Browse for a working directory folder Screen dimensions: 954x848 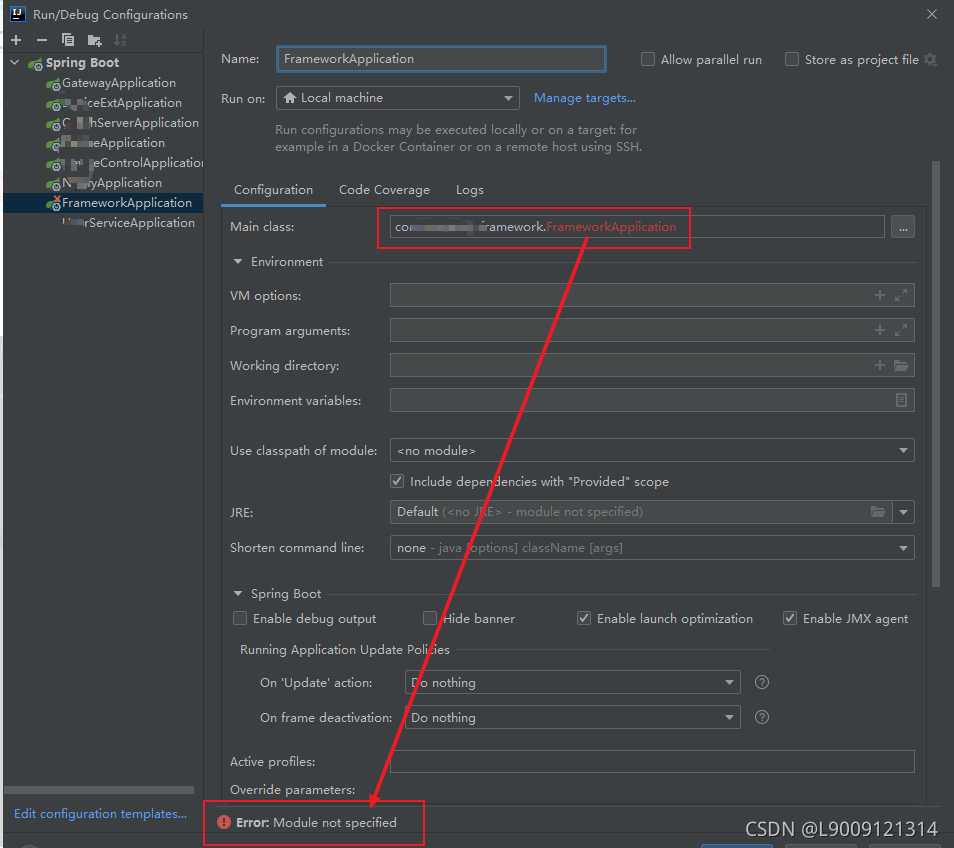pyautogui.click(x=899, y=365)
